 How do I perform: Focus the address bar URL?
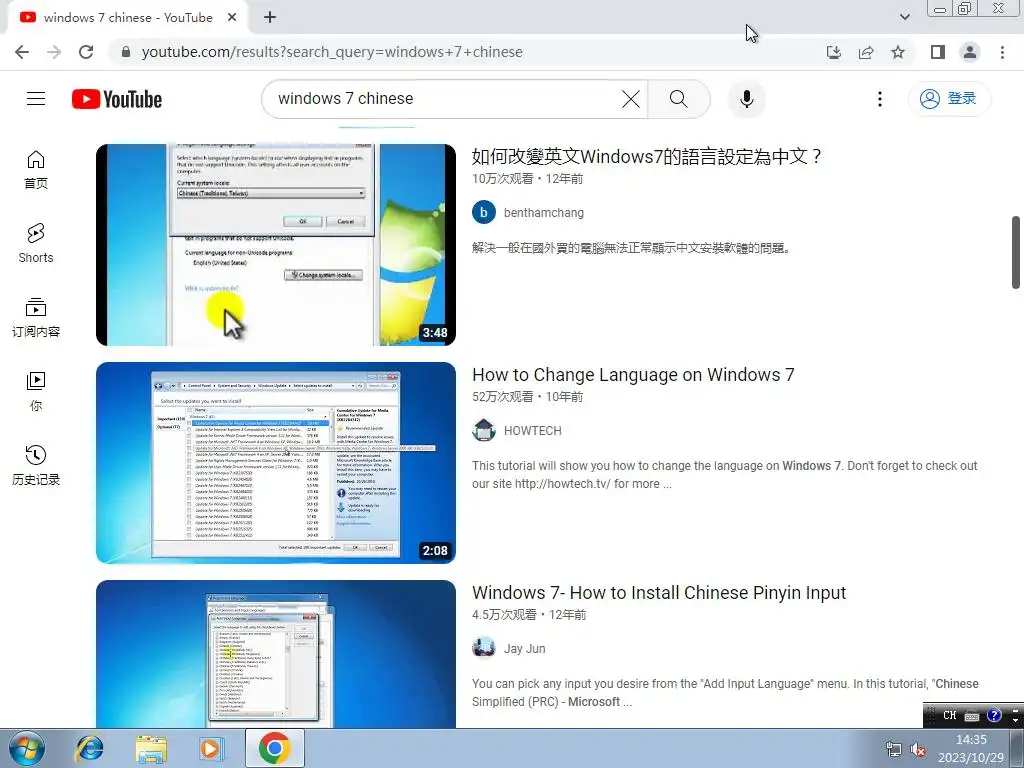[332, 52]
